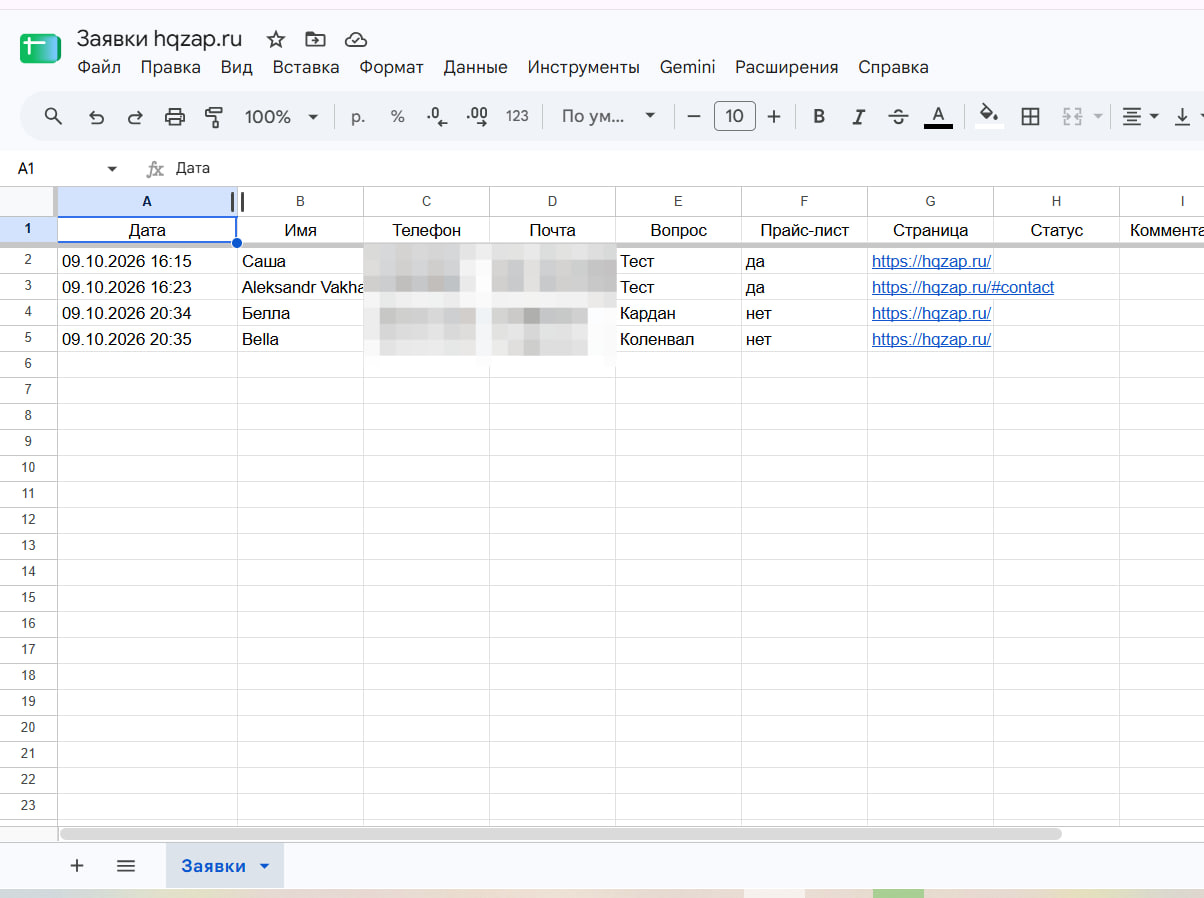Apply currency format (р.)
Image resolution: width=1204 pixels, height=898 pixels.
358,117
